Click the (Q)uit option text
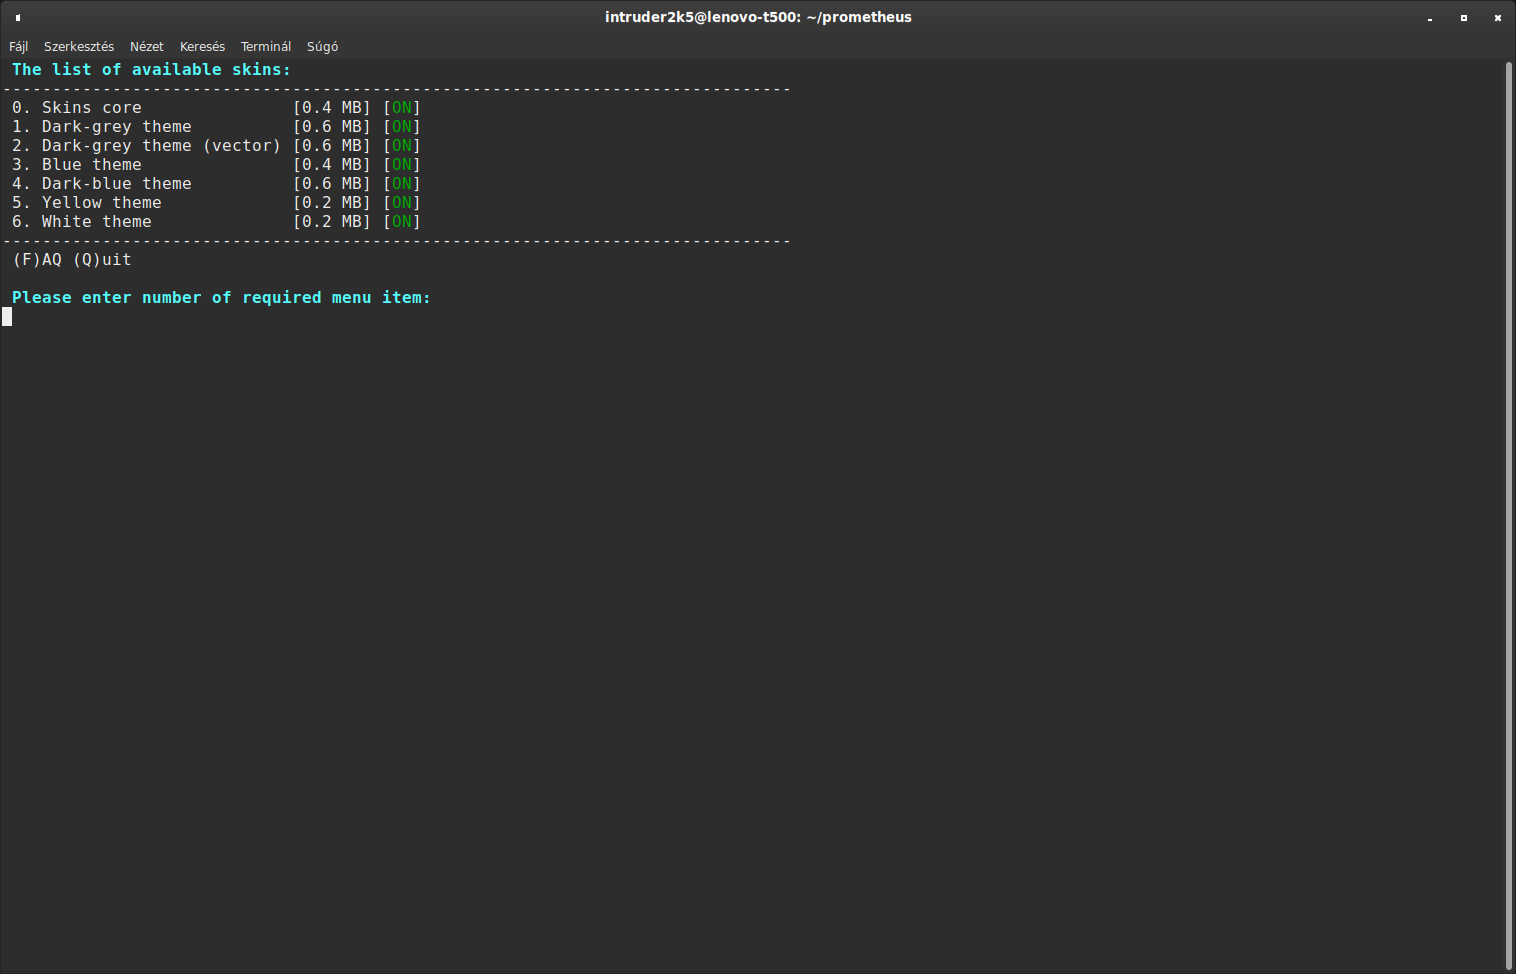 pos(102,260)
